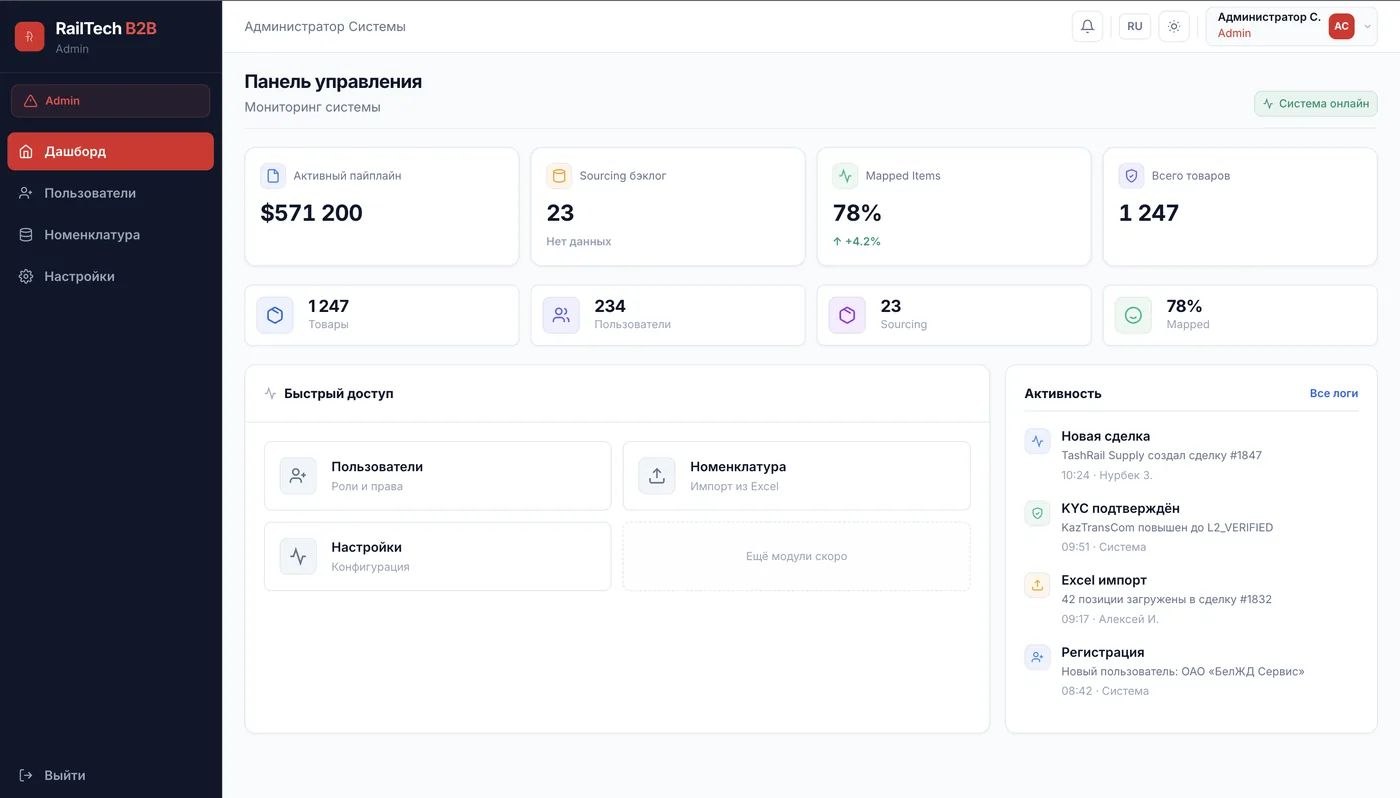Click the Настройки gear icon in sidebar
The image size is (1400, 798).
26,276
